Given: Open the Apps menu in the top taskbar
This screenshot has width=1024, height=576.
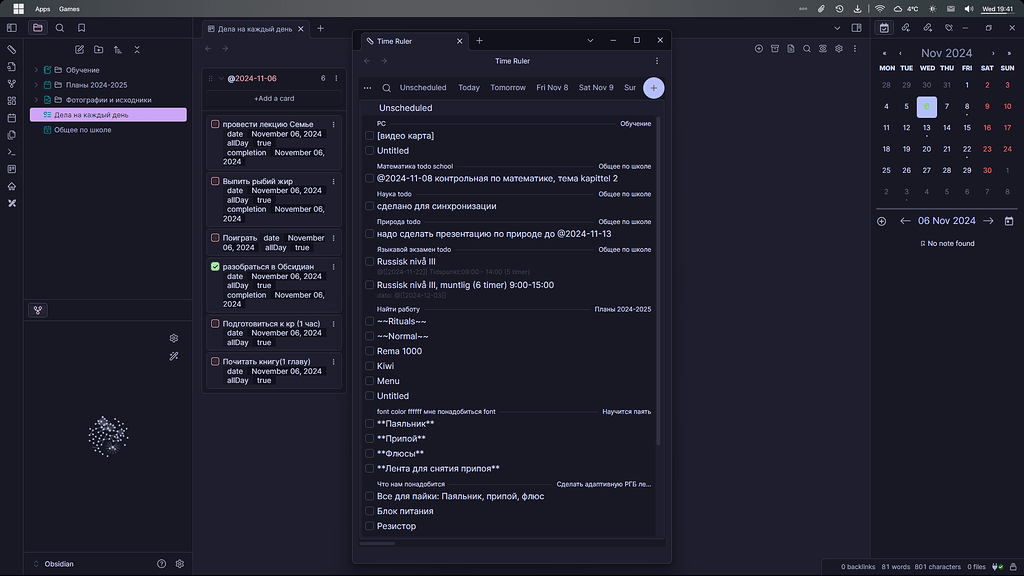Looking at the screenshot, I should 42,9.
